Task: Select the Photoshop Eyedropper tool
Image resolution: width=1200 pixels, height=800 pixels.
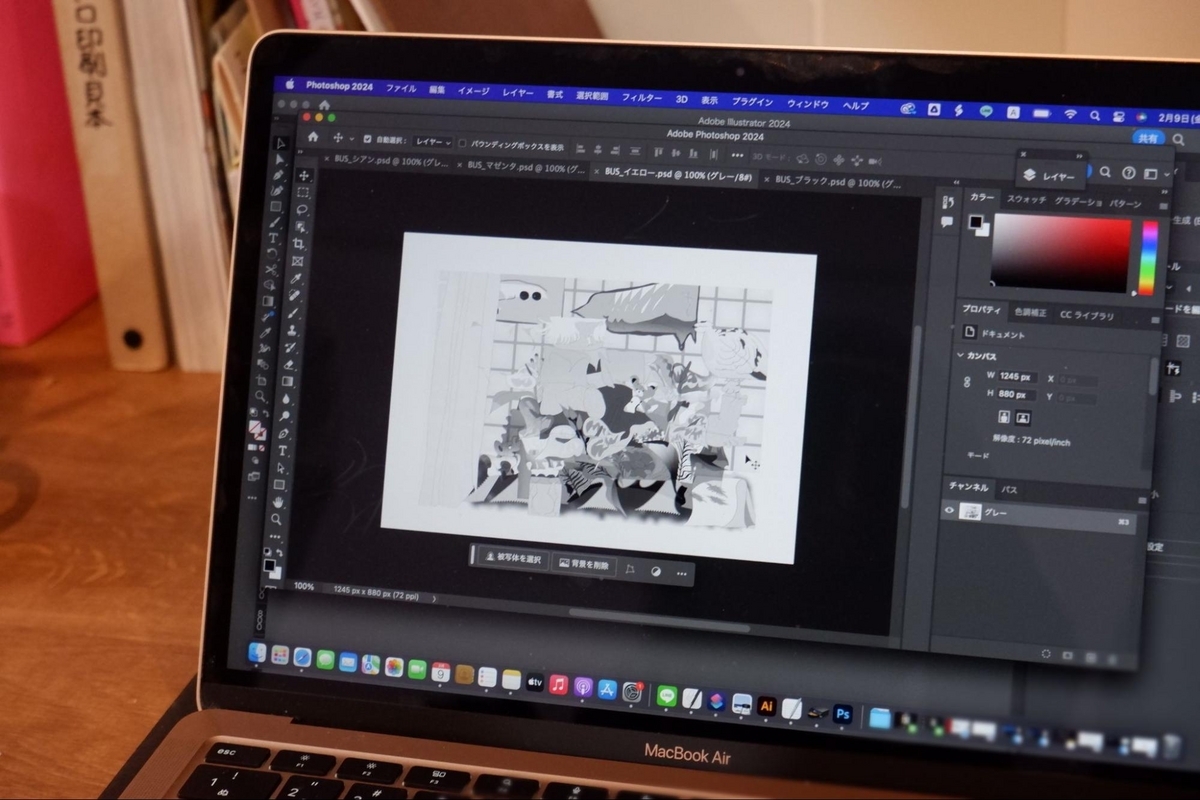Action: 296,279
